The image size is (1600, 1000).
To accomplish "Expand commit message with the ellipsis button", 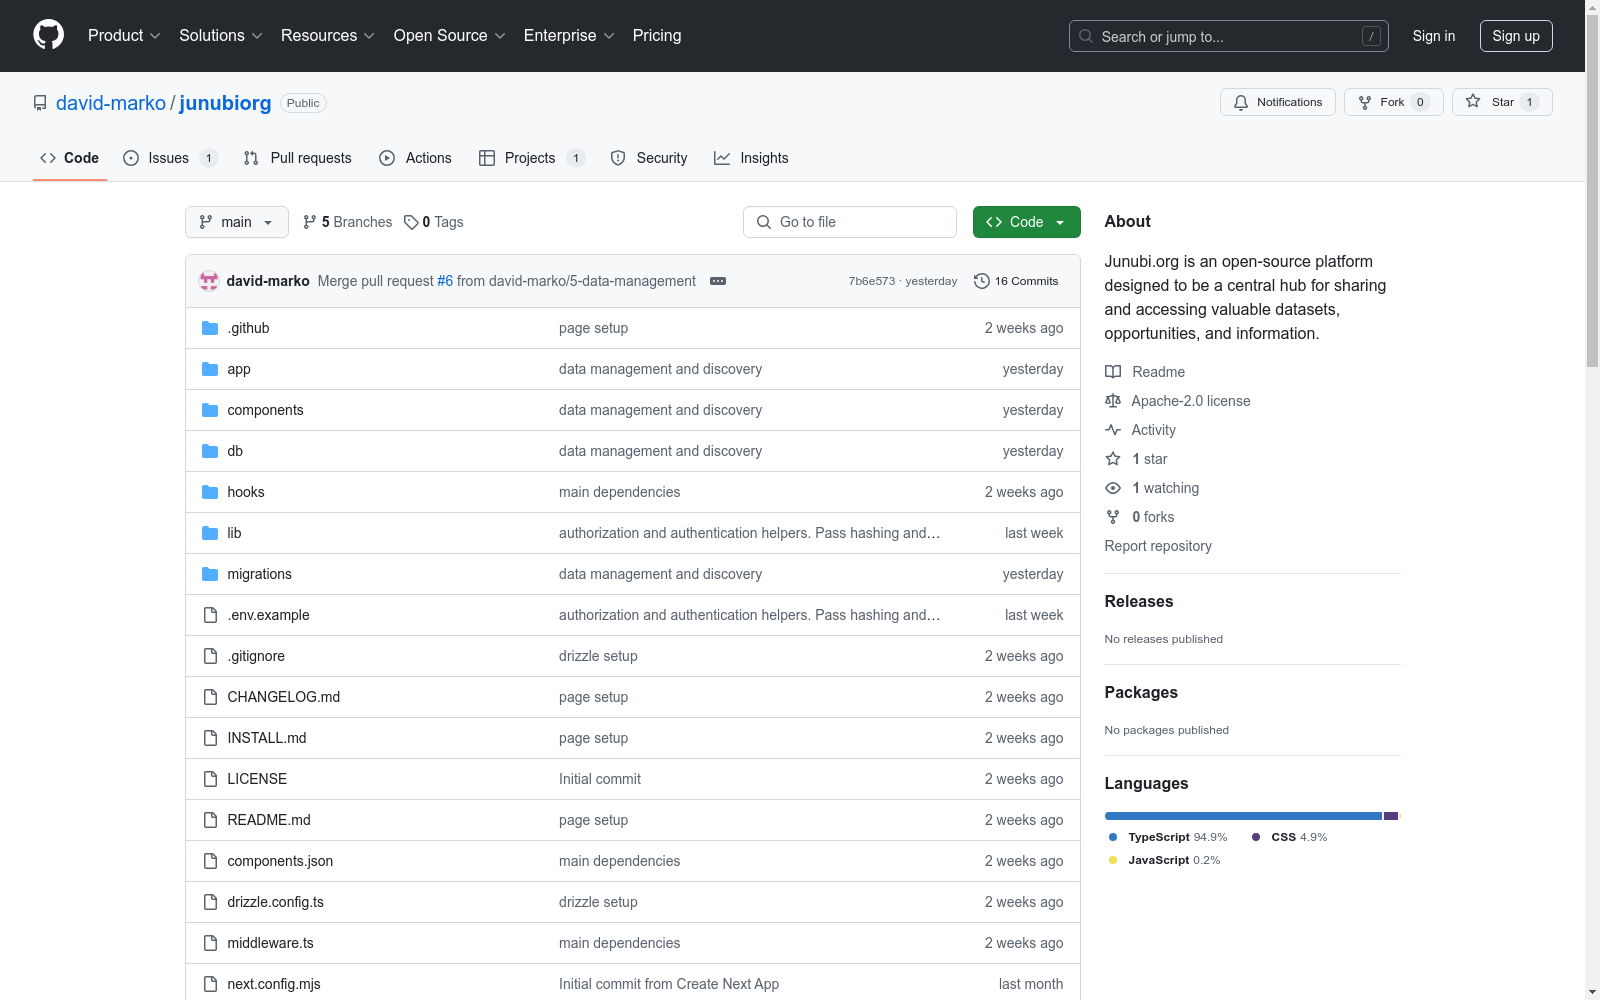I will (718, 281).
